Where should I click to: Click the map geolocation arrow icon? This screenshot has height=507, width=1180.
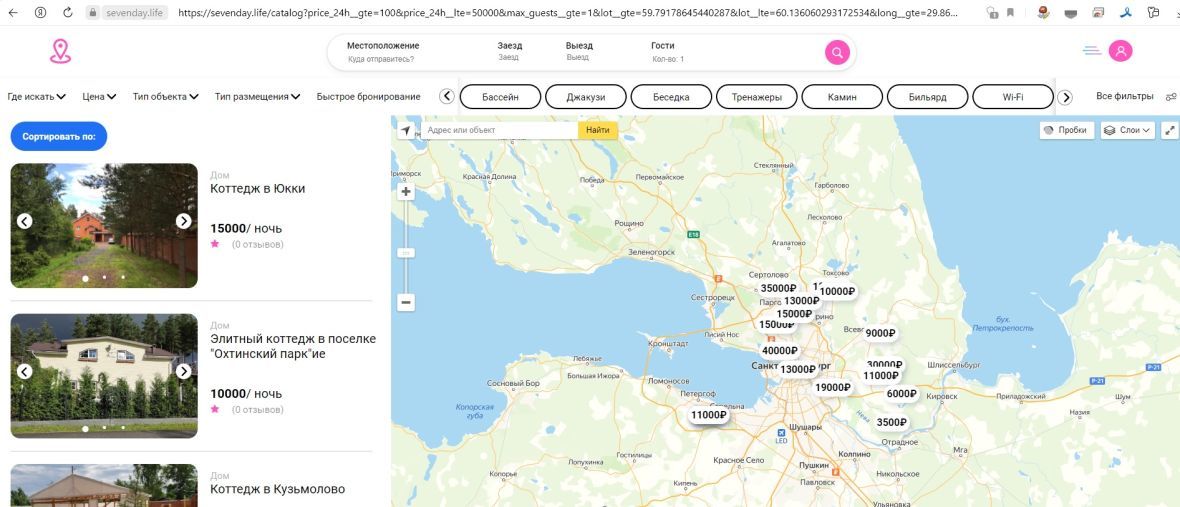point(406,130)
